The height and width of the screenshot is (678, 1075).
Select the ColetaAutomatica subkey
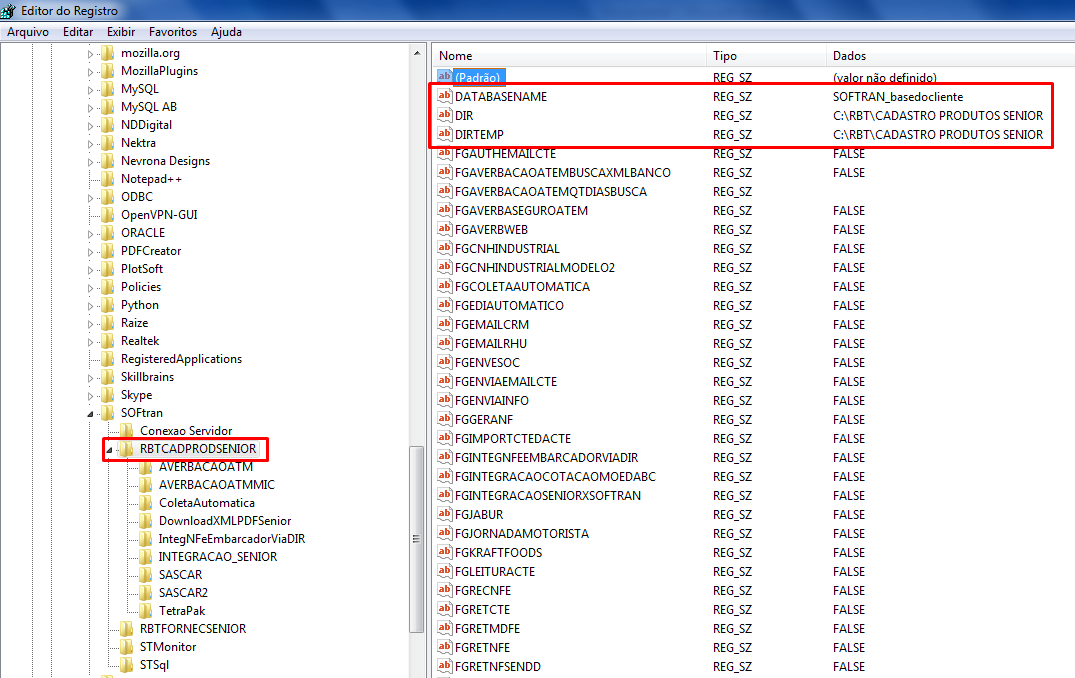(x=207, y=503)
